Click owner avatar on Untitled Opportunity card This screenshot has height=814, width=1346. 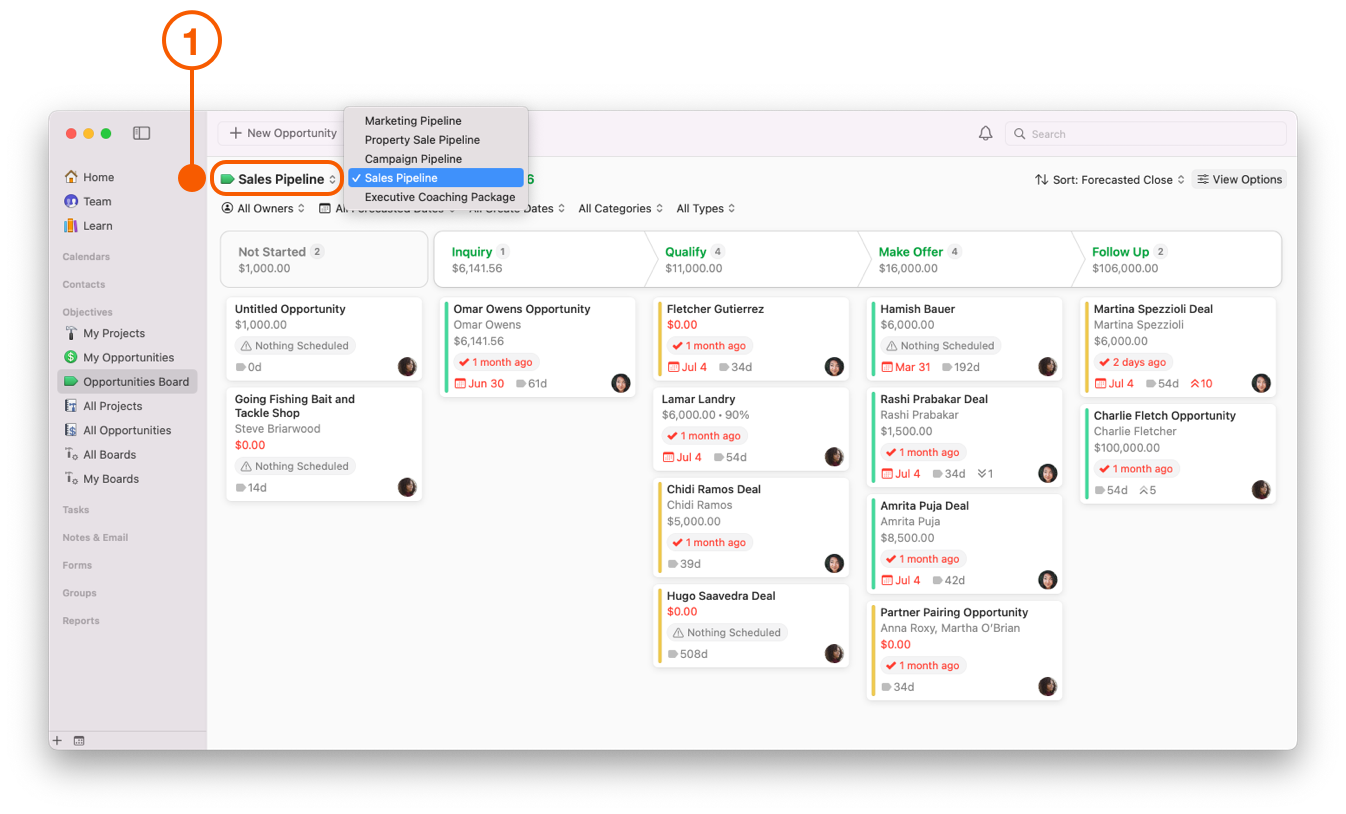pos(407,367)
